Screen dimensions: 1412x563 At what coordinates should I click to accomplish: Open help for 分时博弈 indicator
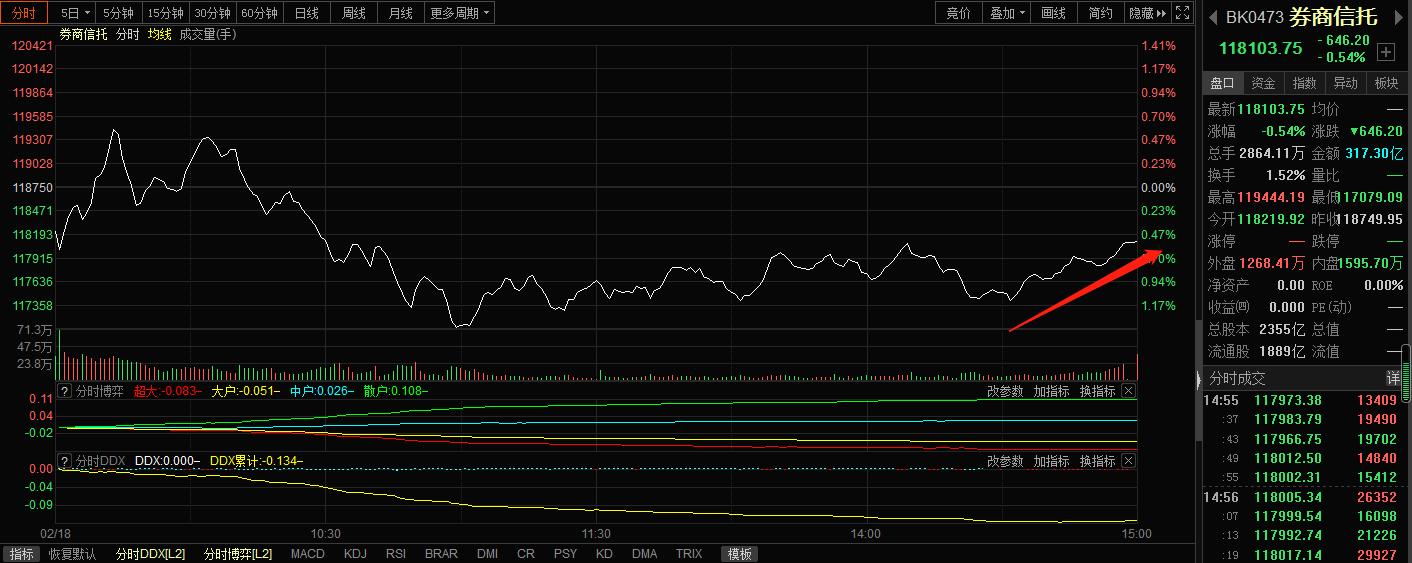65,391
